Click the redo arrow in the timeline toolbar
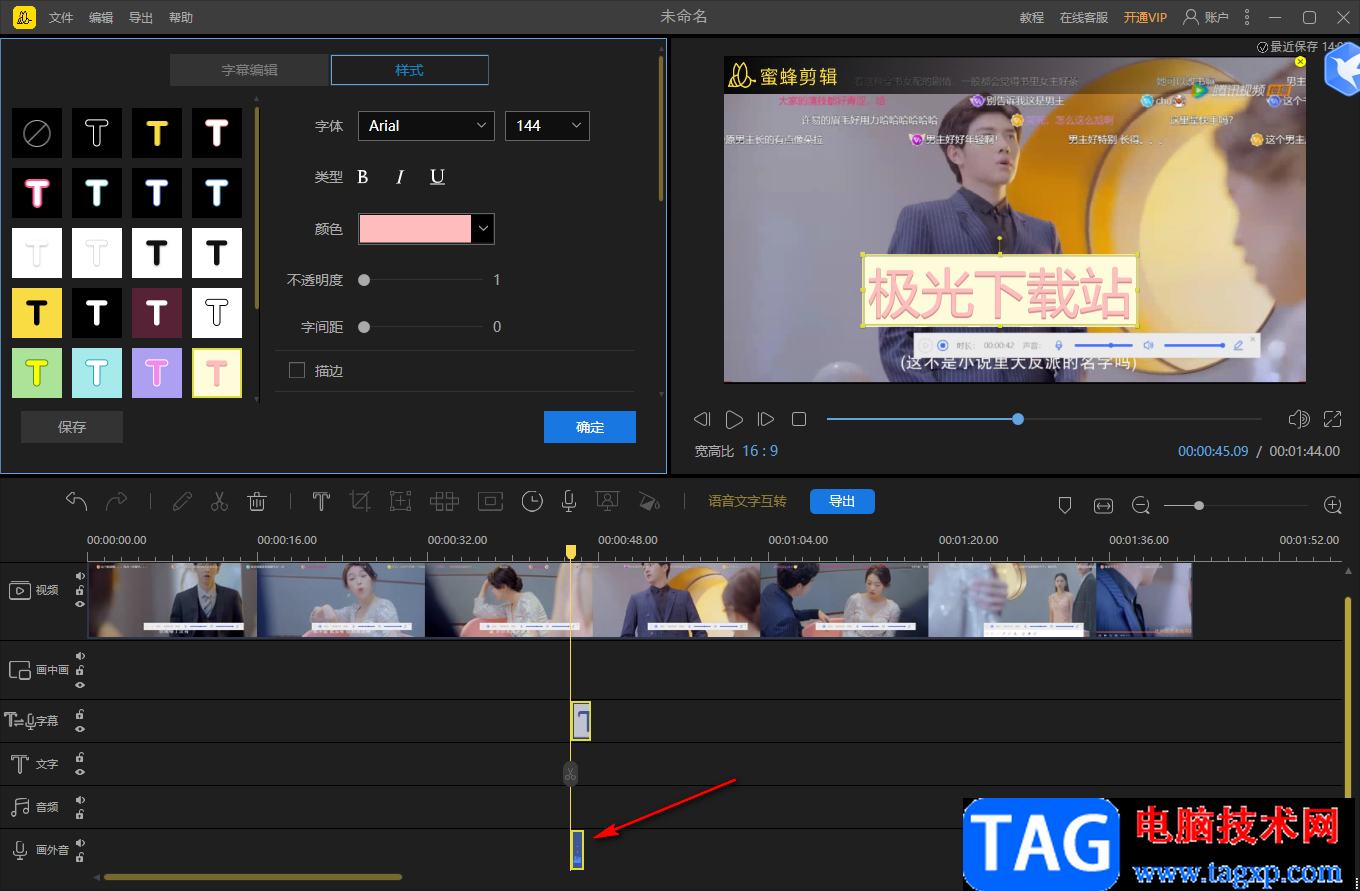1360x891 pixels. point(117,501)
